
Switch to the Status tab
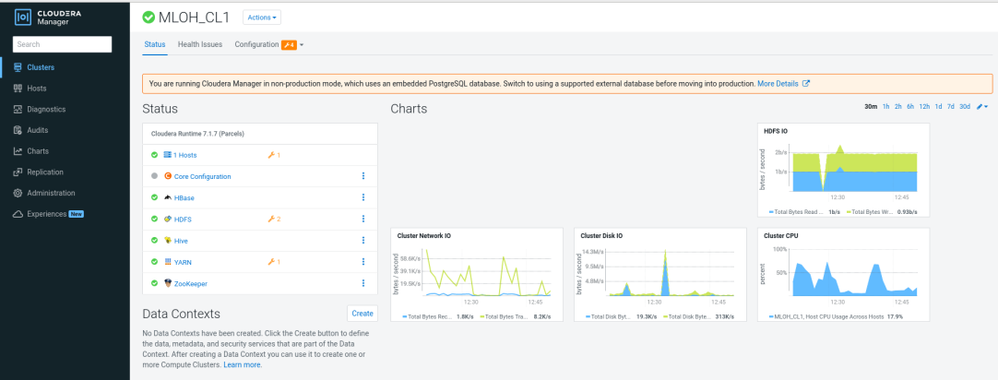(155, 45)
